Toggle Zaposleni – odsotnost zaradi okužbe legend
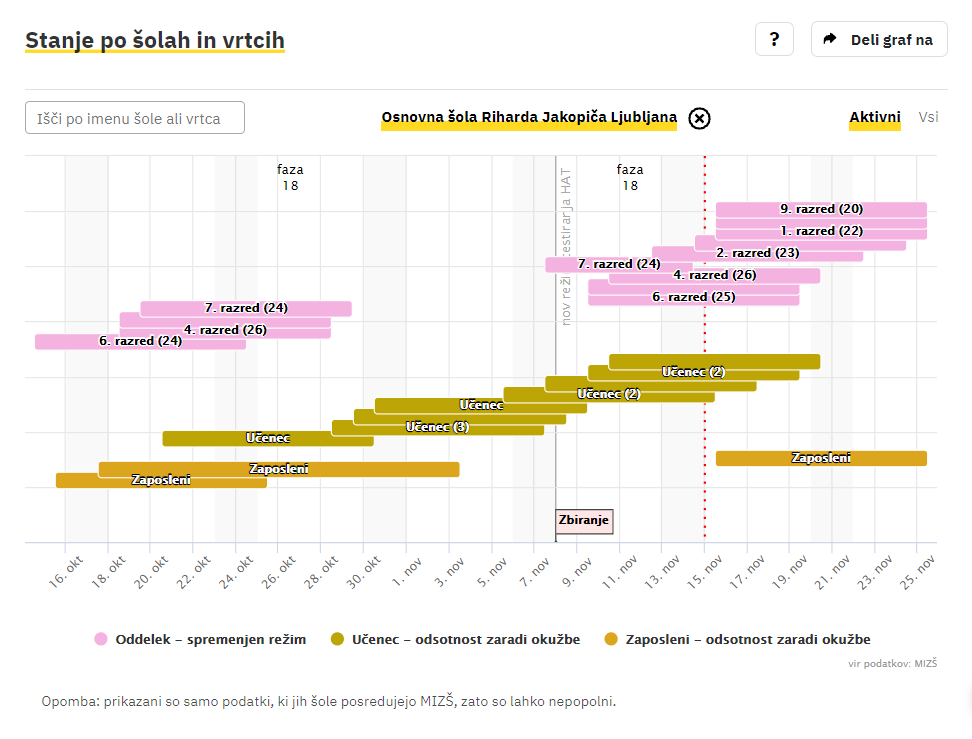Screen dimensions: 972x739 pyautogui.click(x=748, y=639)
